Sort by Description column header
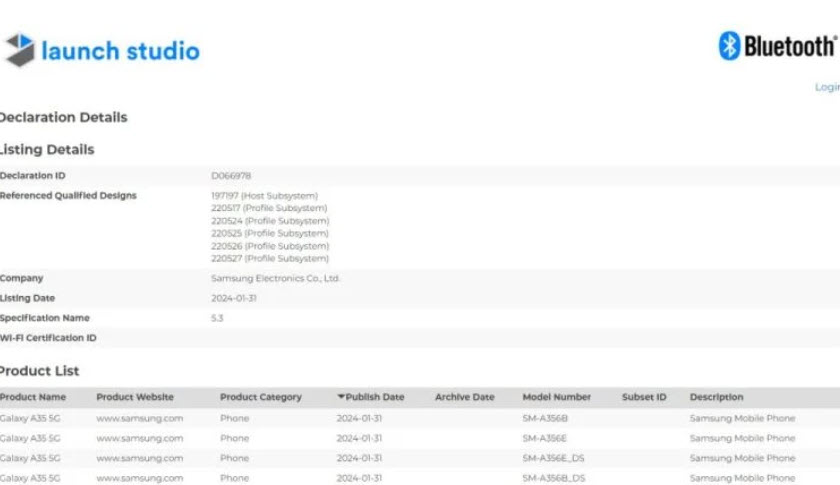Screen dimensions: 840x485 (x=716, y=397)
